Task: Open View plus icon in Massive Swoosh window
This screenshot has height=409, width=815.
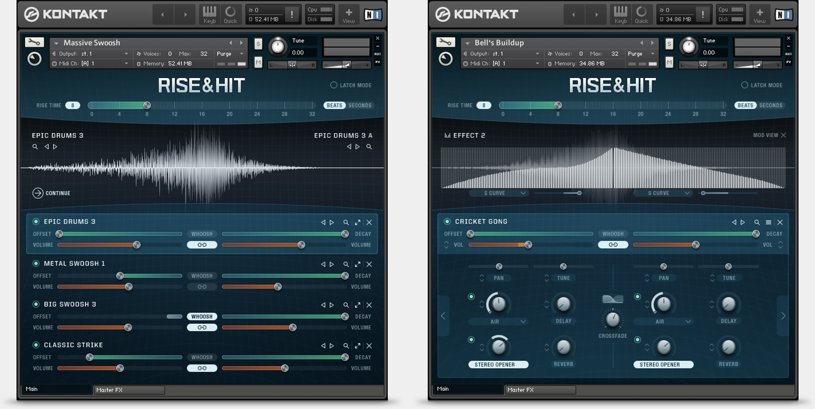Action: (x=348, y=14)
